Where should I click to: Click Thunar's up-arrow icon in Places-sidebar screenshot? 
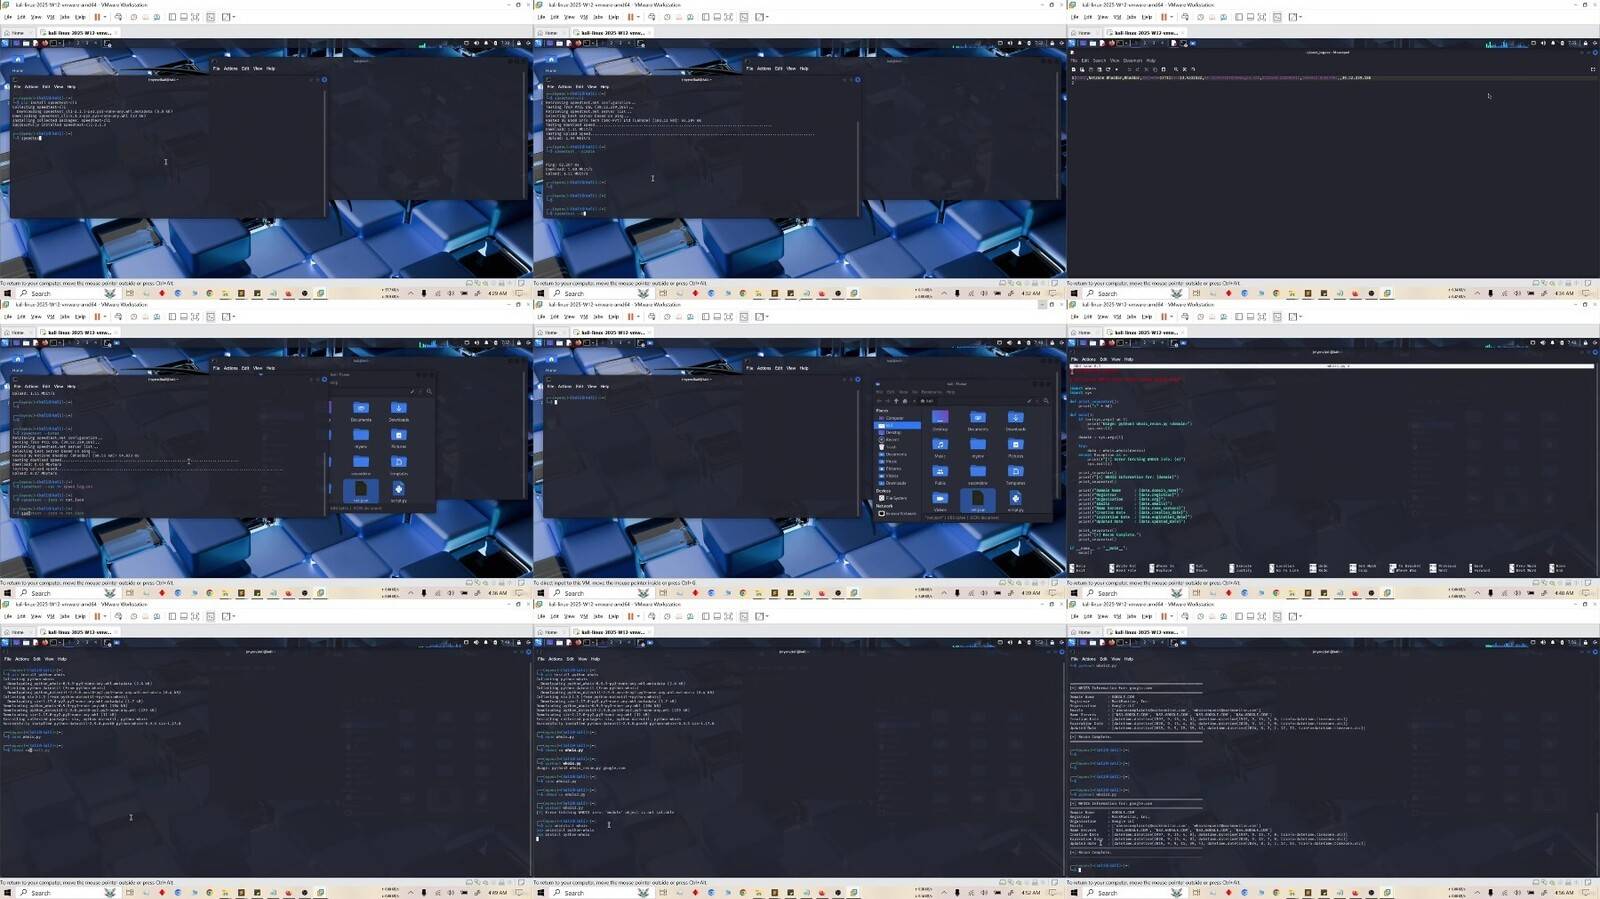[x=896, y=401]
